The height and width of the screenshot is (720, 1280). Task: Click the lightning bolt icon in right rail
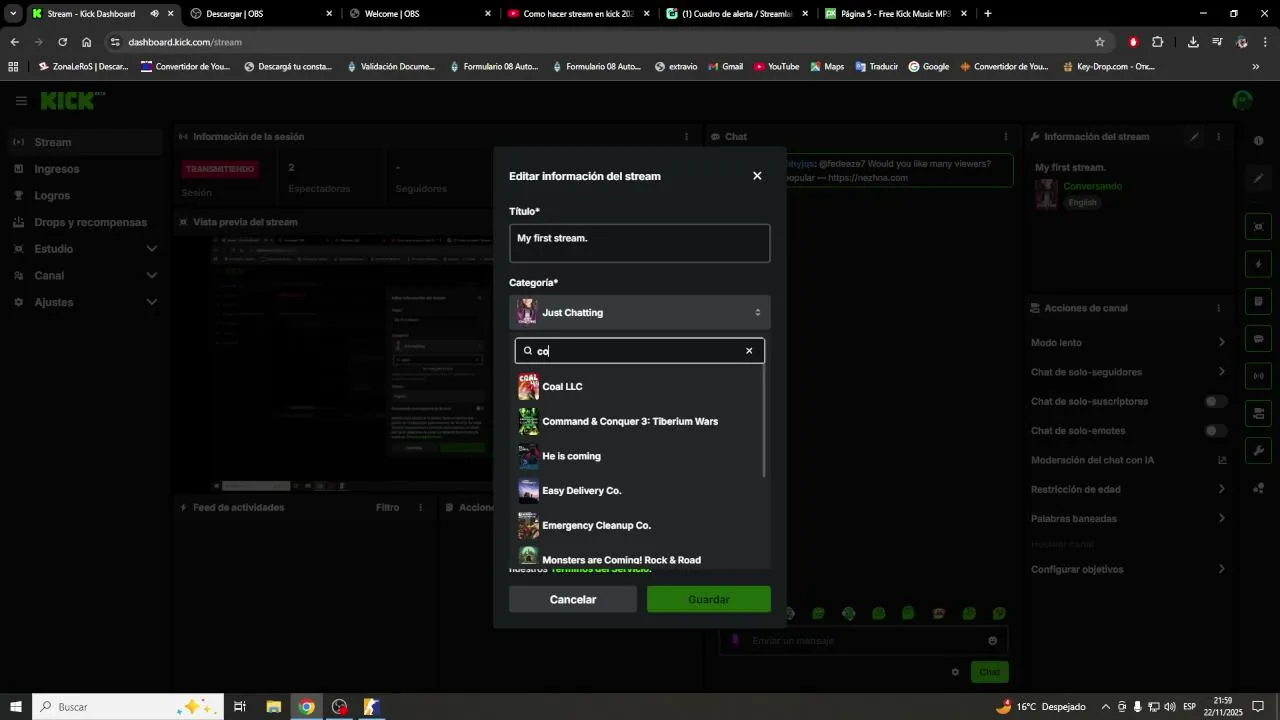[1259, 265]
